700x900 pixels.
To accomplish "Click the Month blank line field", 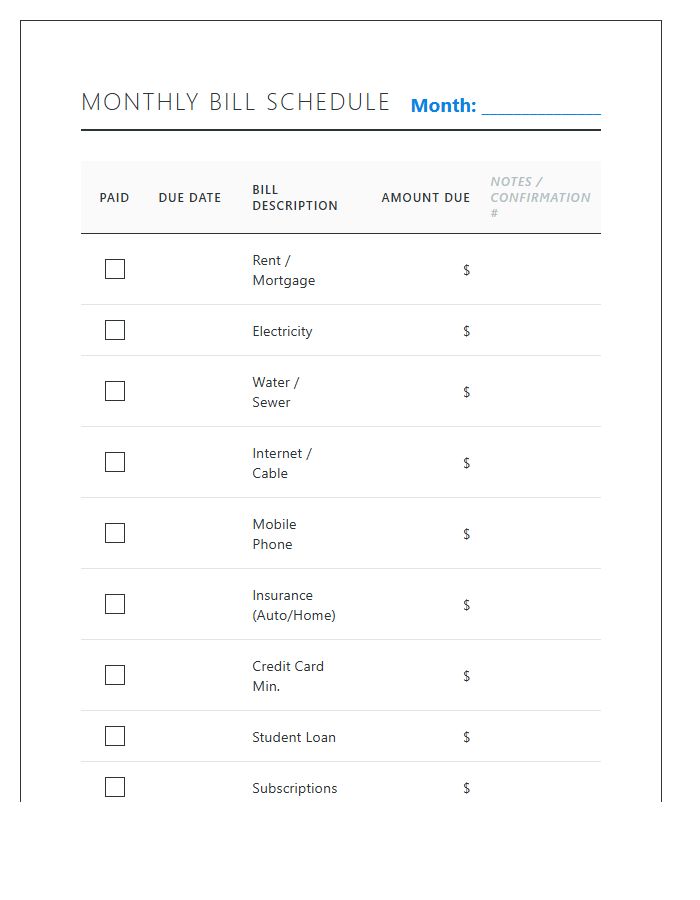I will point(541,106).
